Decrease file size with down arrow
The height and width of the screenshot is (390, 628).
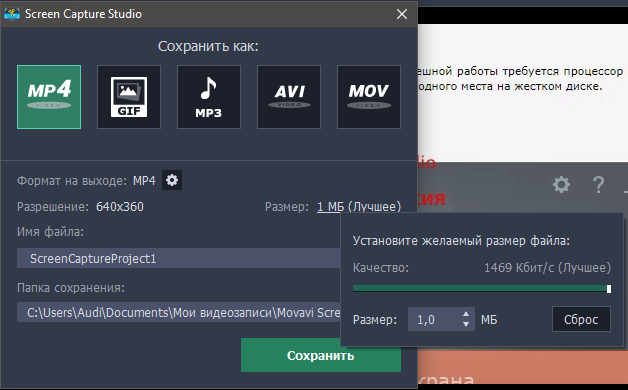tap(466, 324)
